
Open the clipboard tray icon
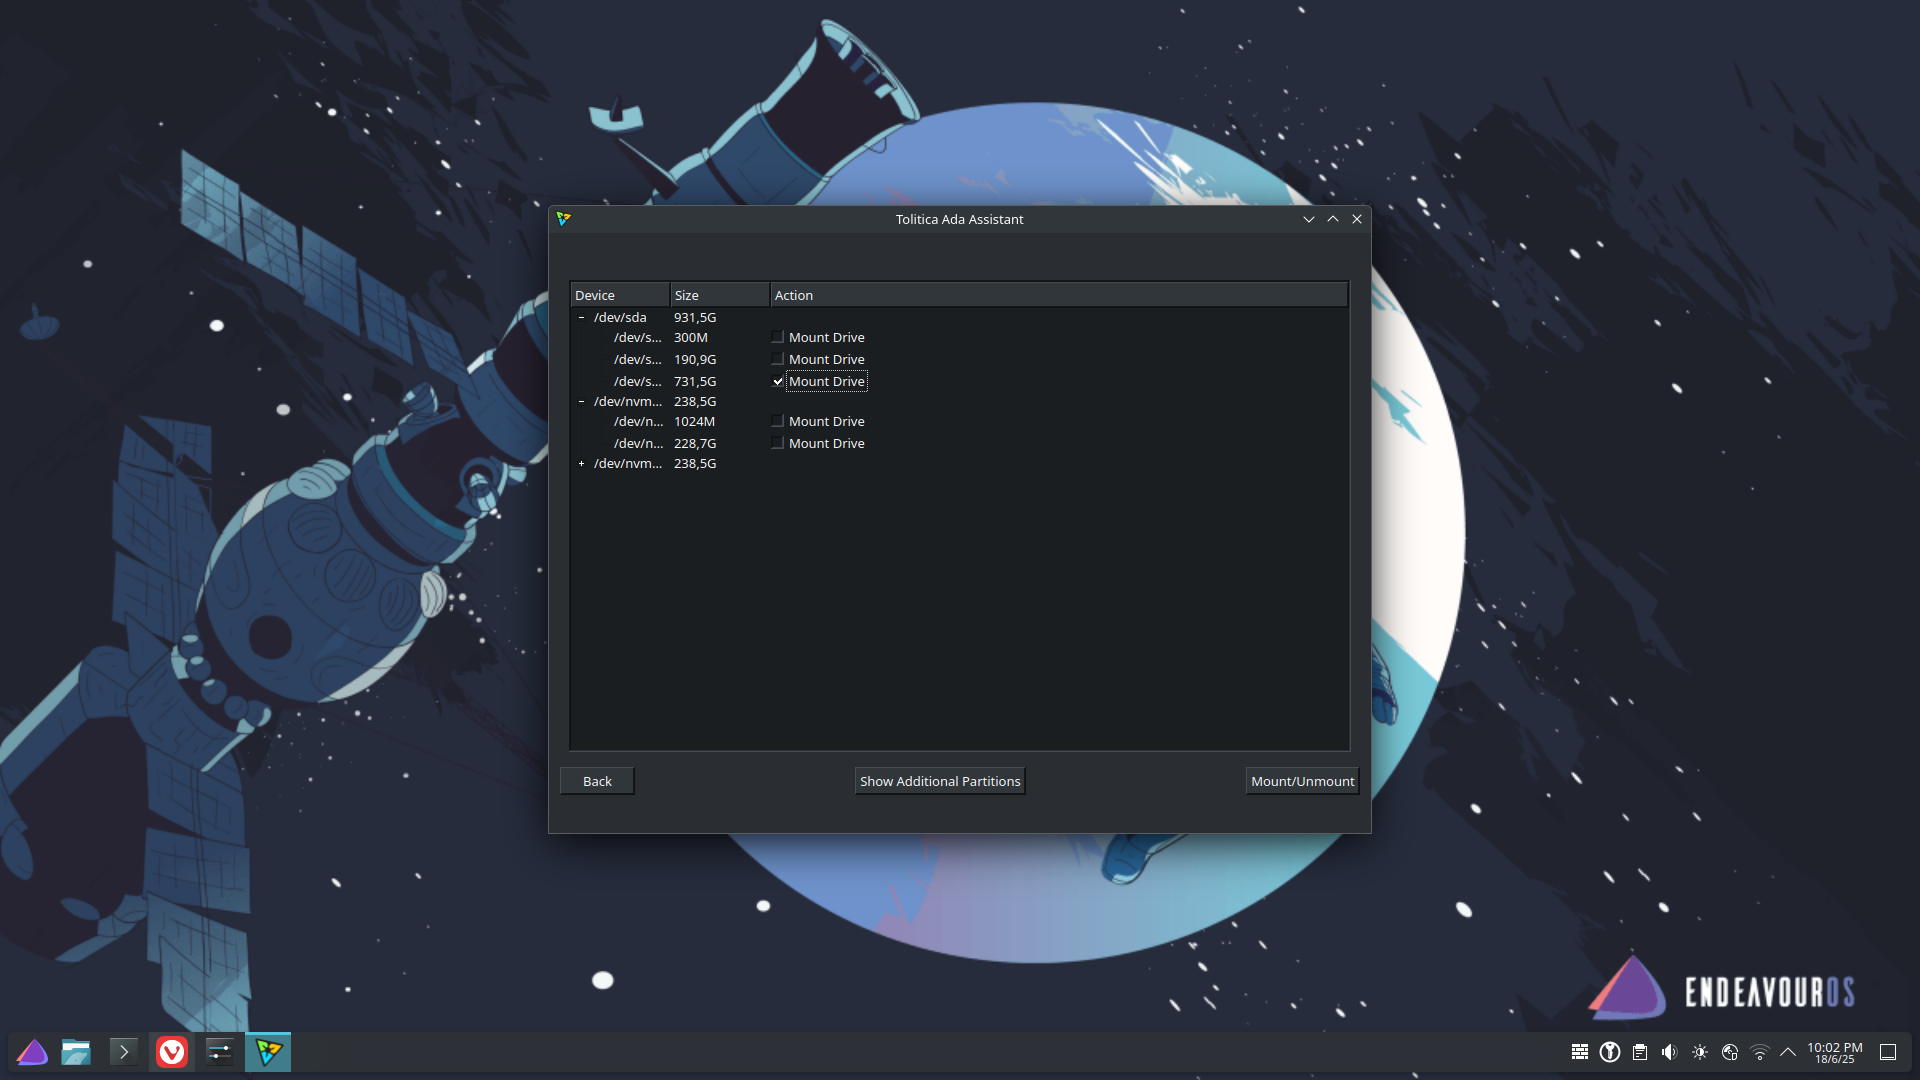1640,1052
